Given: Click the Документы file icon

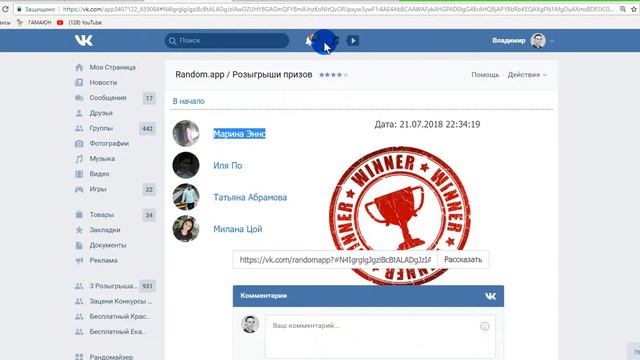Looking at the screenshot, I should [x=79, y=245].
